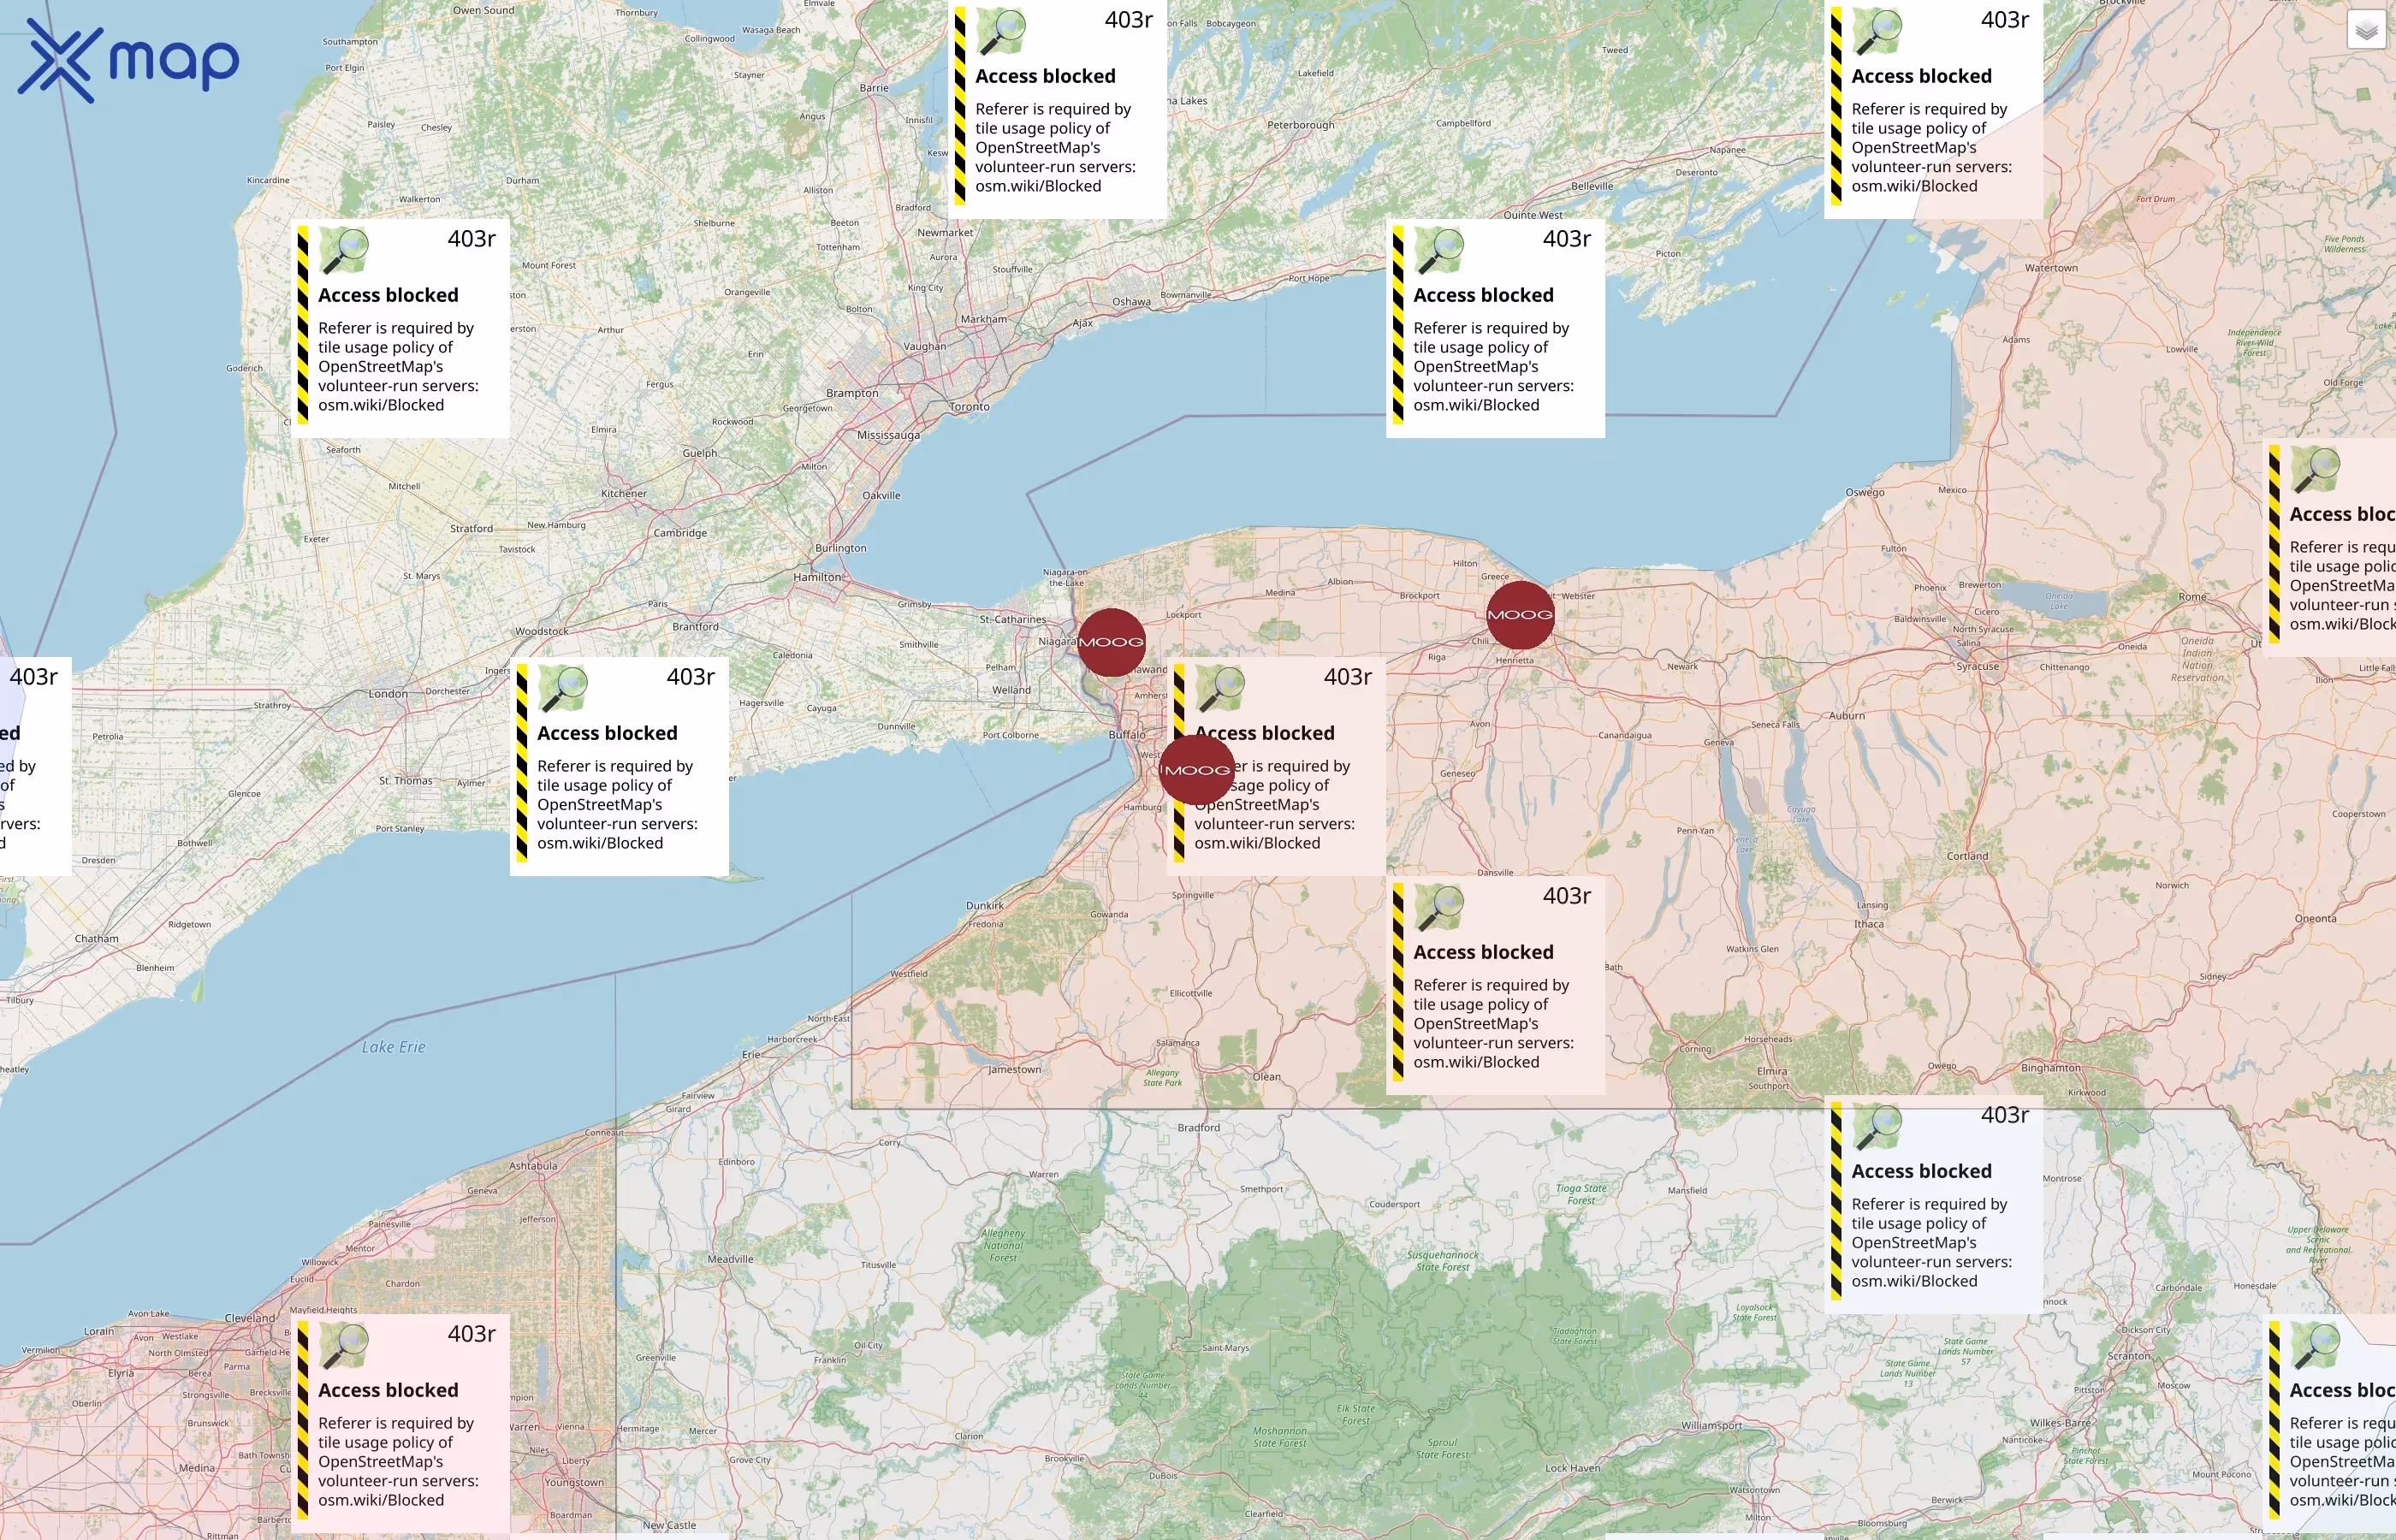Click the Brampton label

point(852,393)
